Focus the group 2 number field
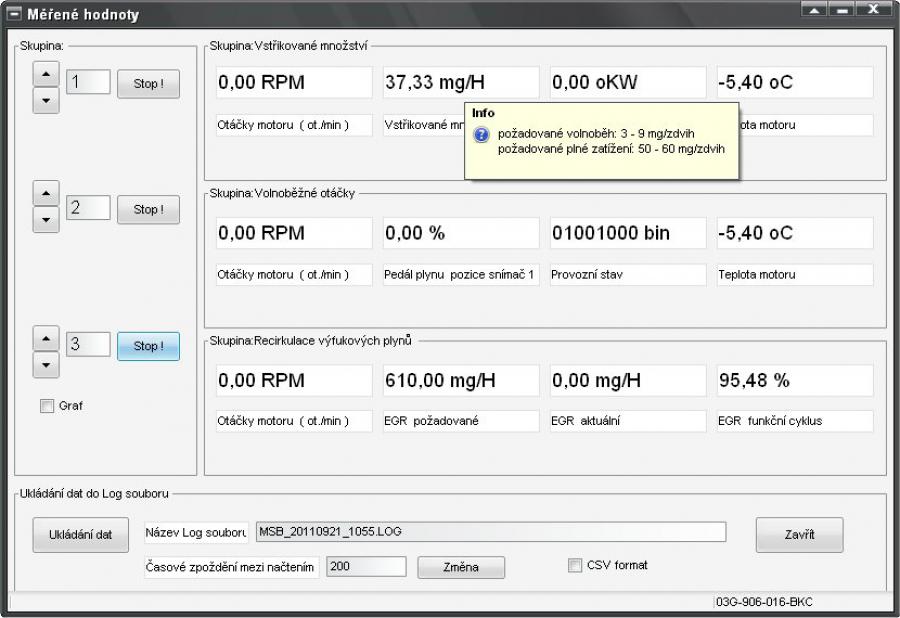The image size is (900, 618). [x=88, y=208]
